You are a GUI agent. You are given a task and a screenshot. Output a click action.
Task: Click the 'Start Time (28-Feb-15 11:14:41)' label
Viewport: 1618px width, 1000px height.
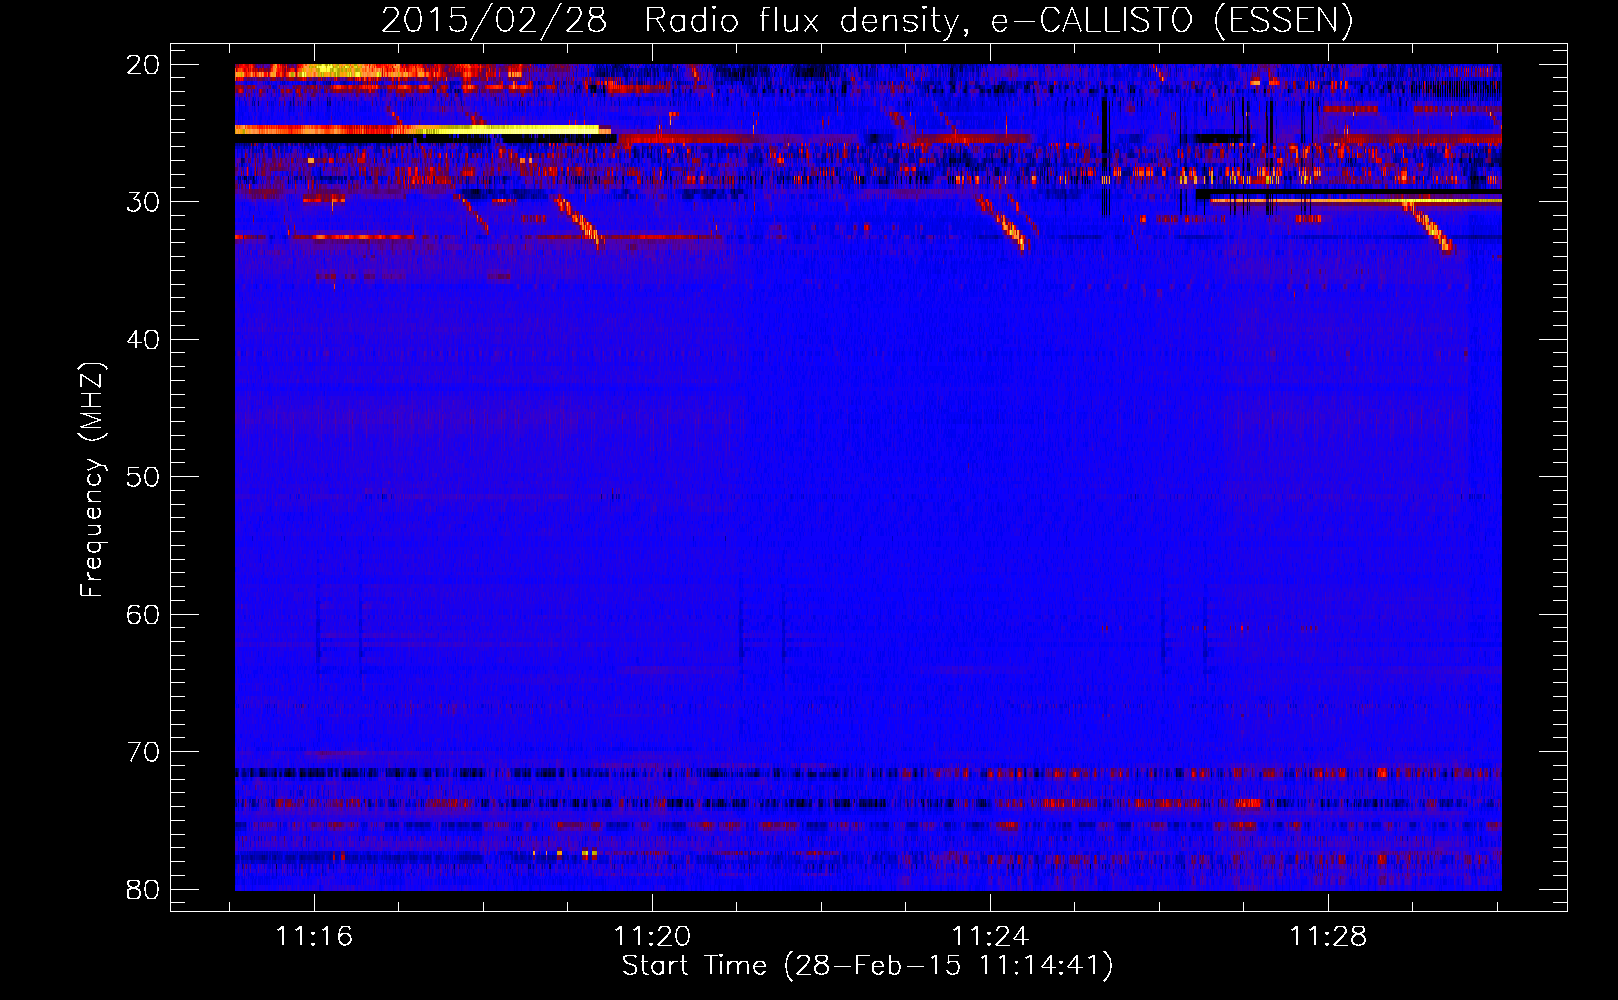(x=867, y=966)
